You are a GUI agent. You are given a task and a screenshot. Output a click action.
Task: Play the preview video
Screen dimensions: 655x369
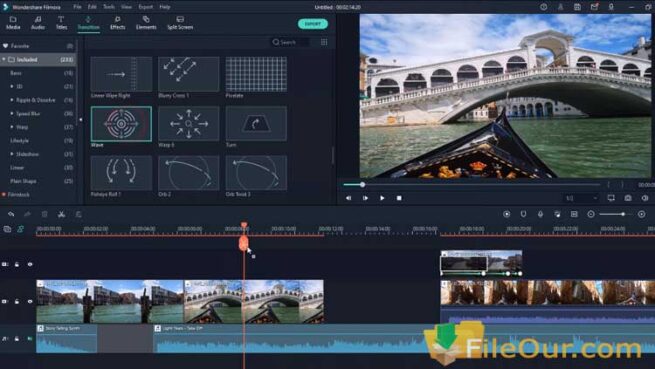tap(382, 198)
